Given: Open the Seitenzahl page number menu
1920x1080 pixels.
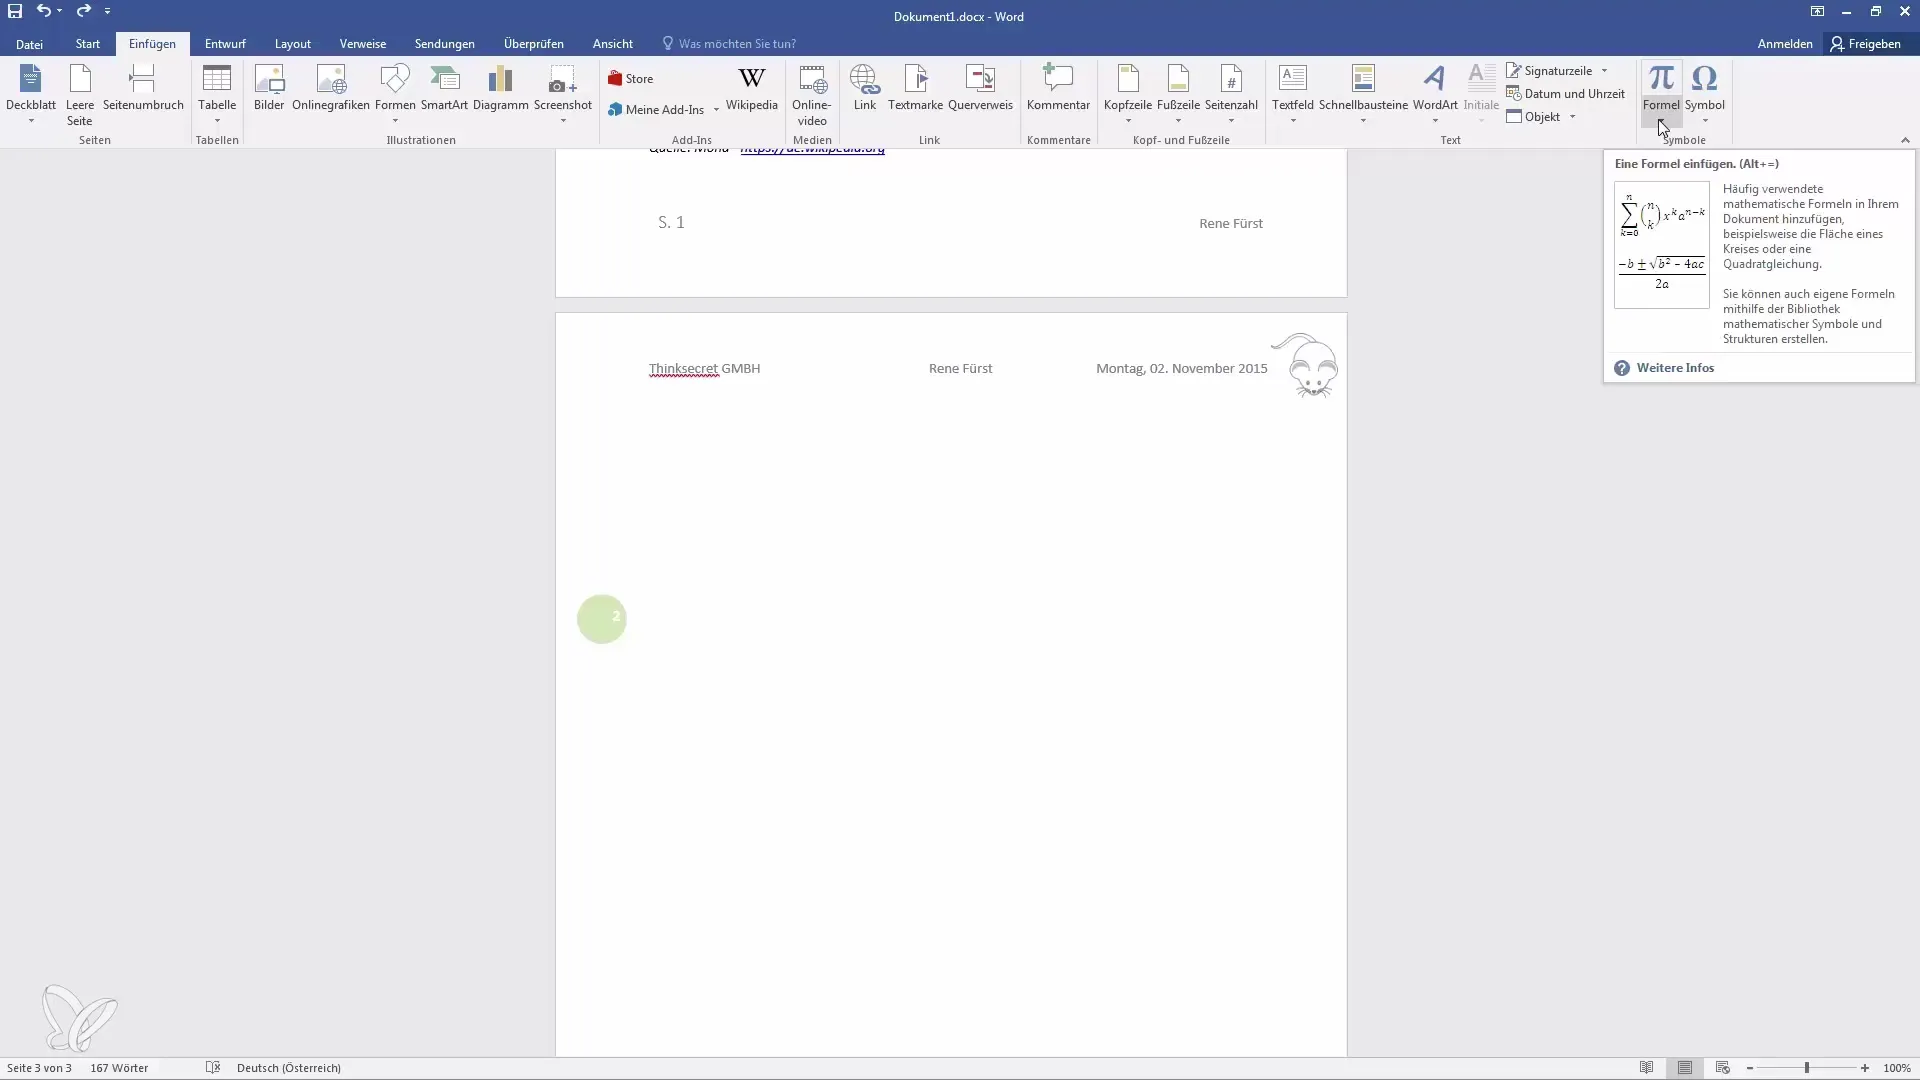Looking at the screenshot, I should [1231, 94].
